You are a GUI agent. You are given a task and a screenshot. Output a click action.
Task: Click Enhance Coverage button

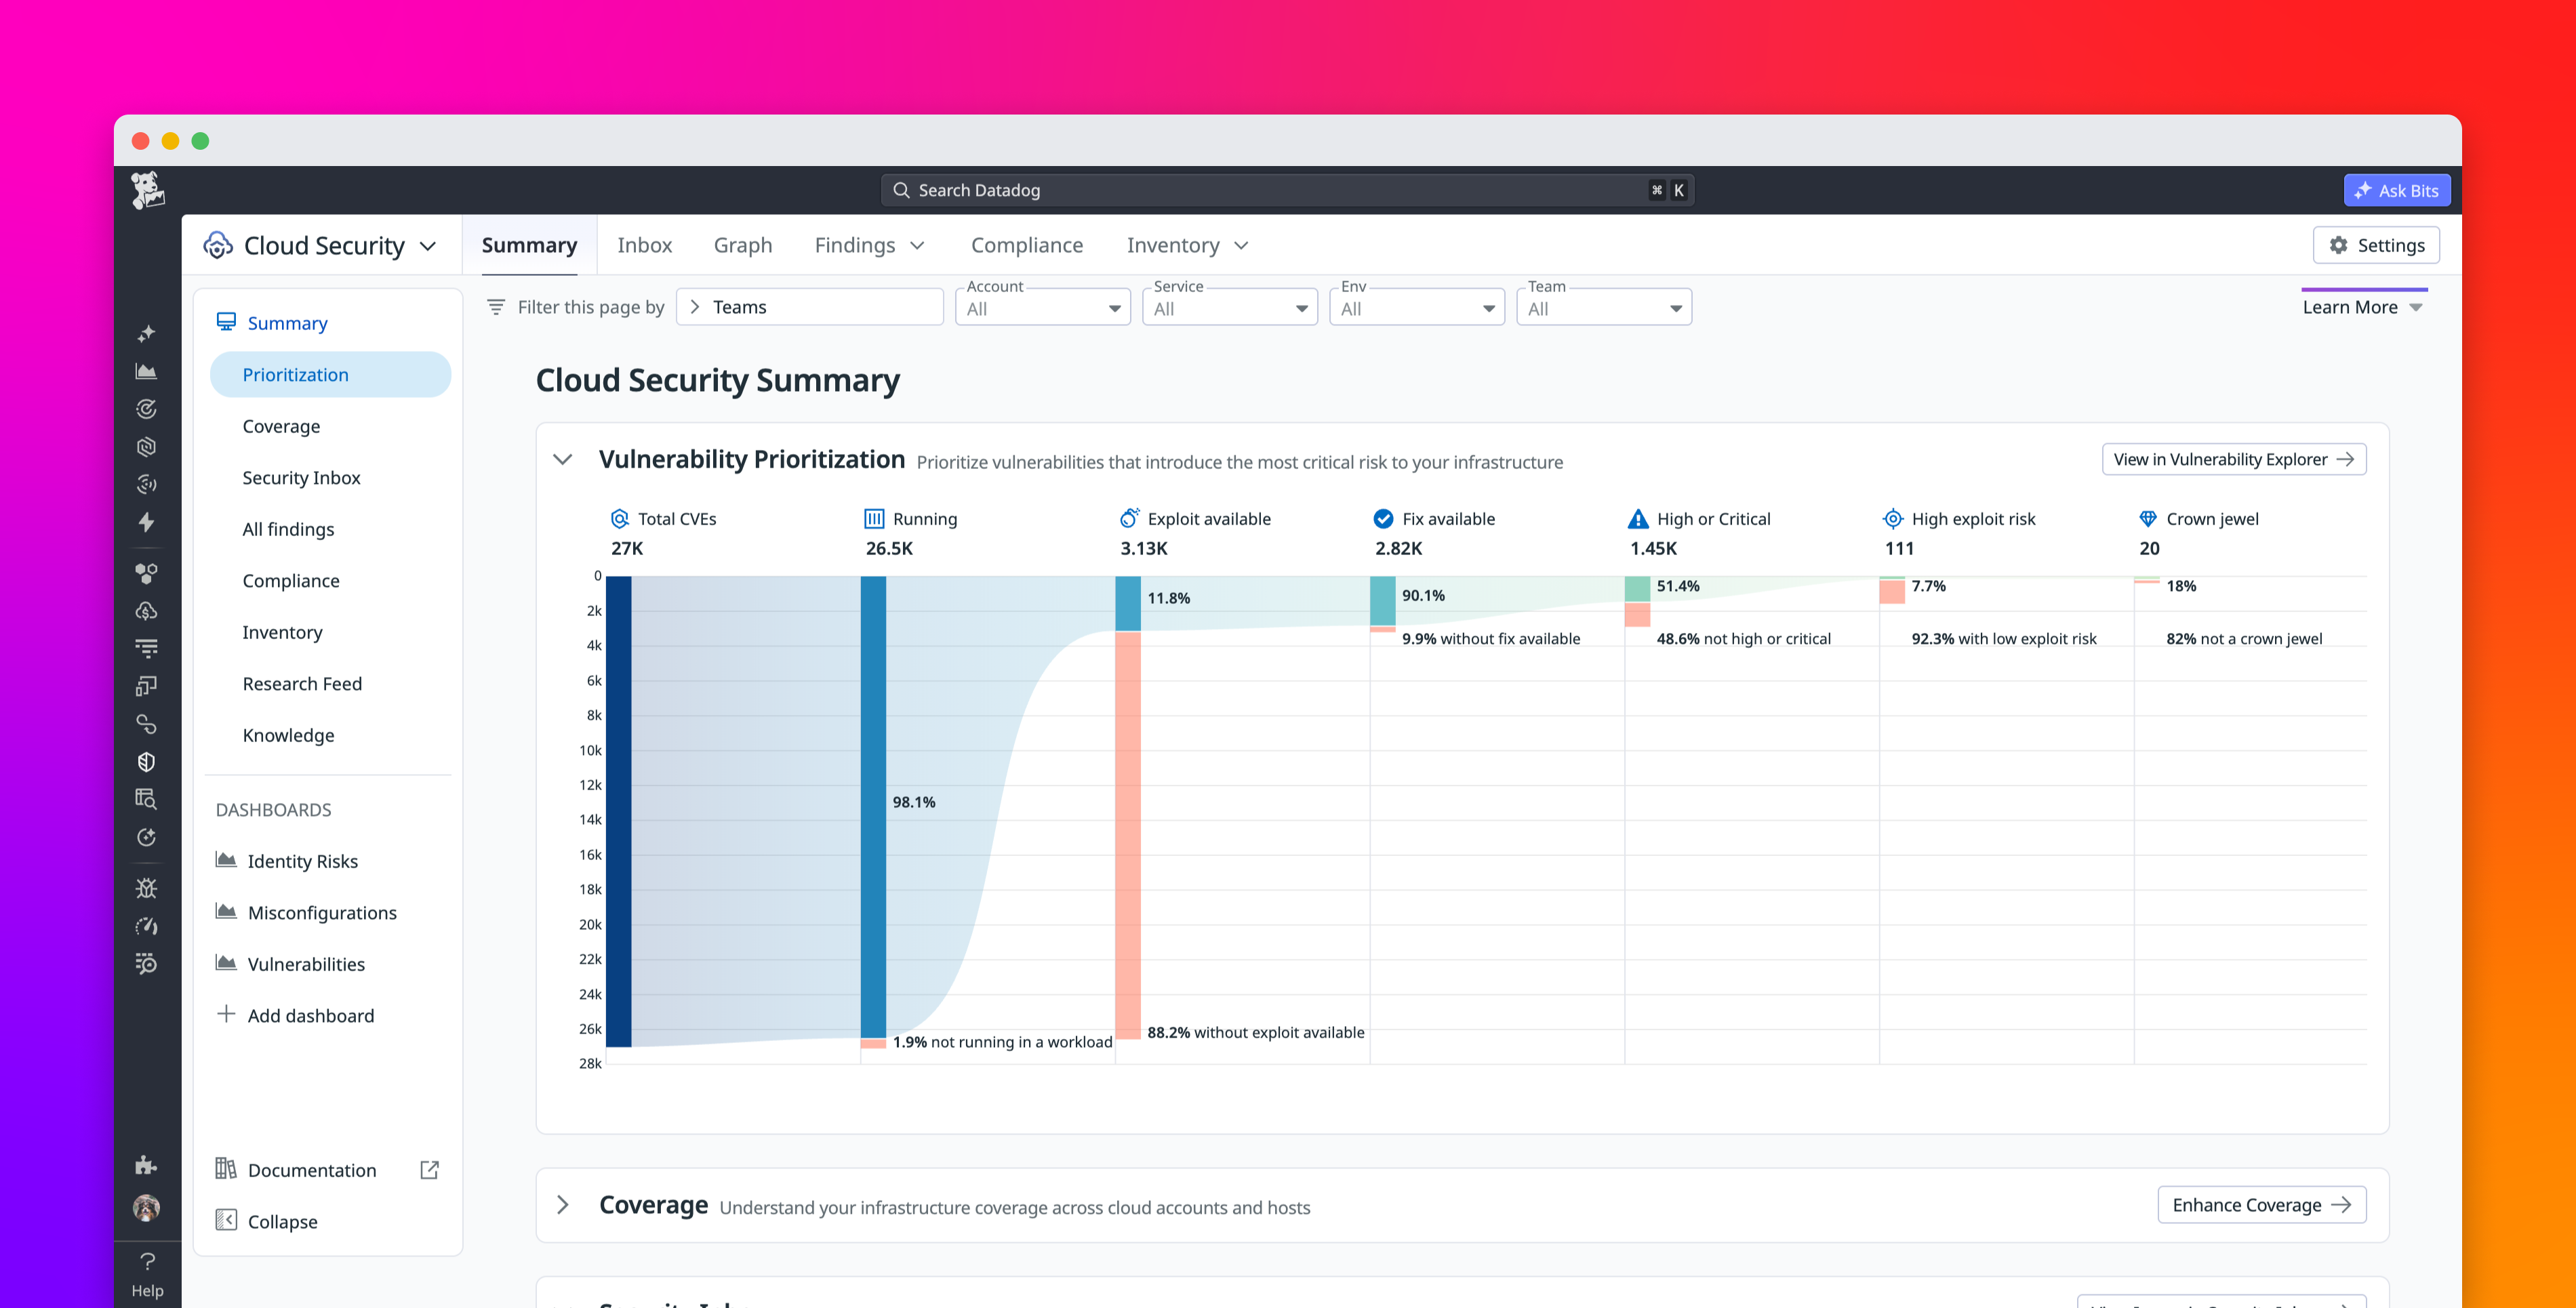click(2261, 1205)
